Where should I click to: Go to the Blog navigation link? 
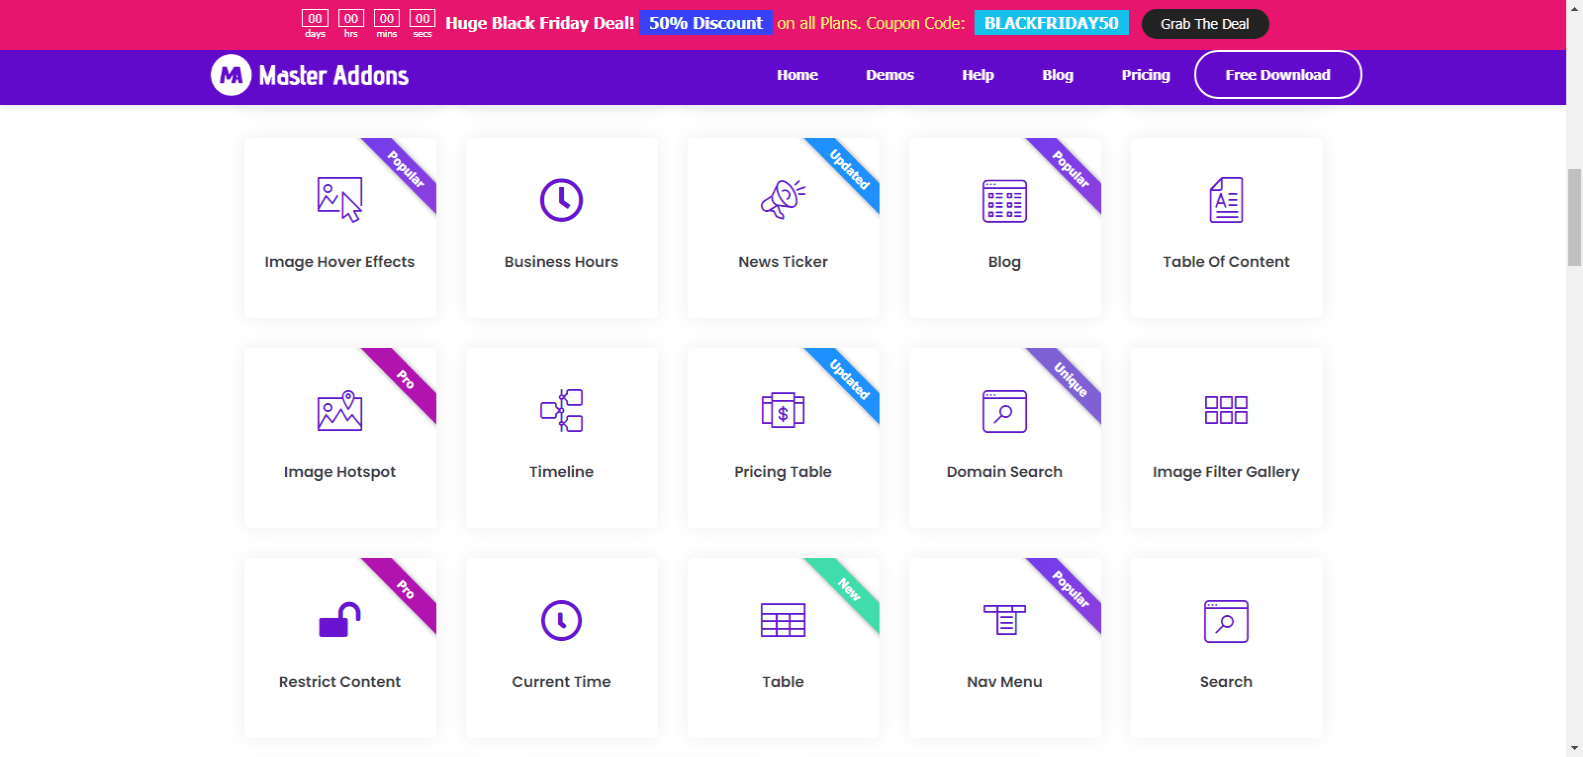pos(1058,75)
